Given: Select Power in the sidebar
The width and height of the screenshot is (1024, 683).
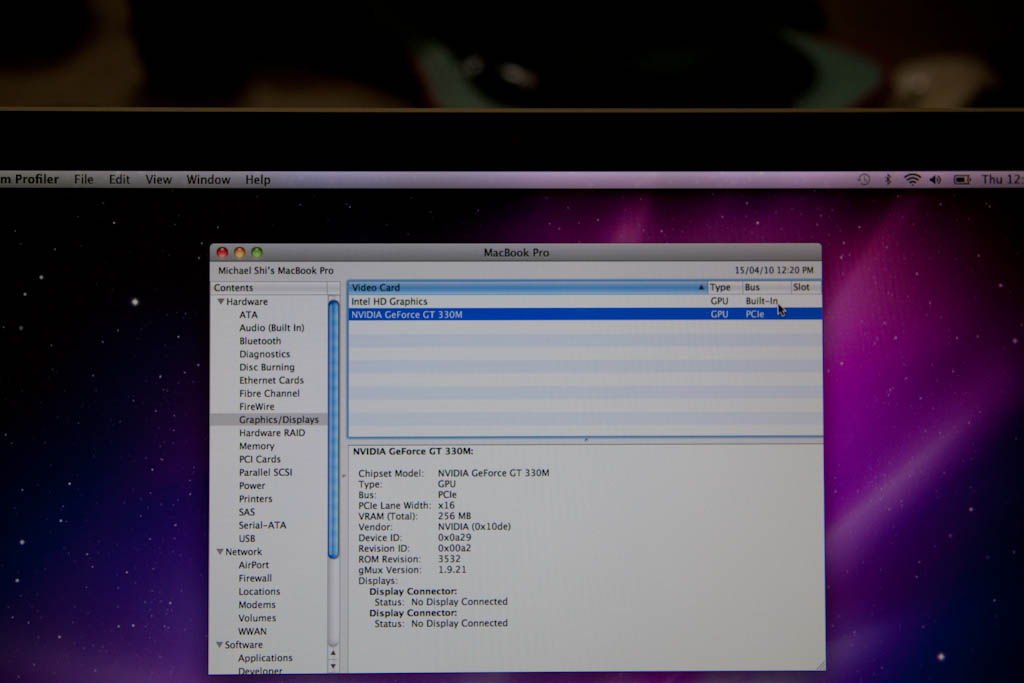Looking at the screenshot, I should tap(252, 486).
